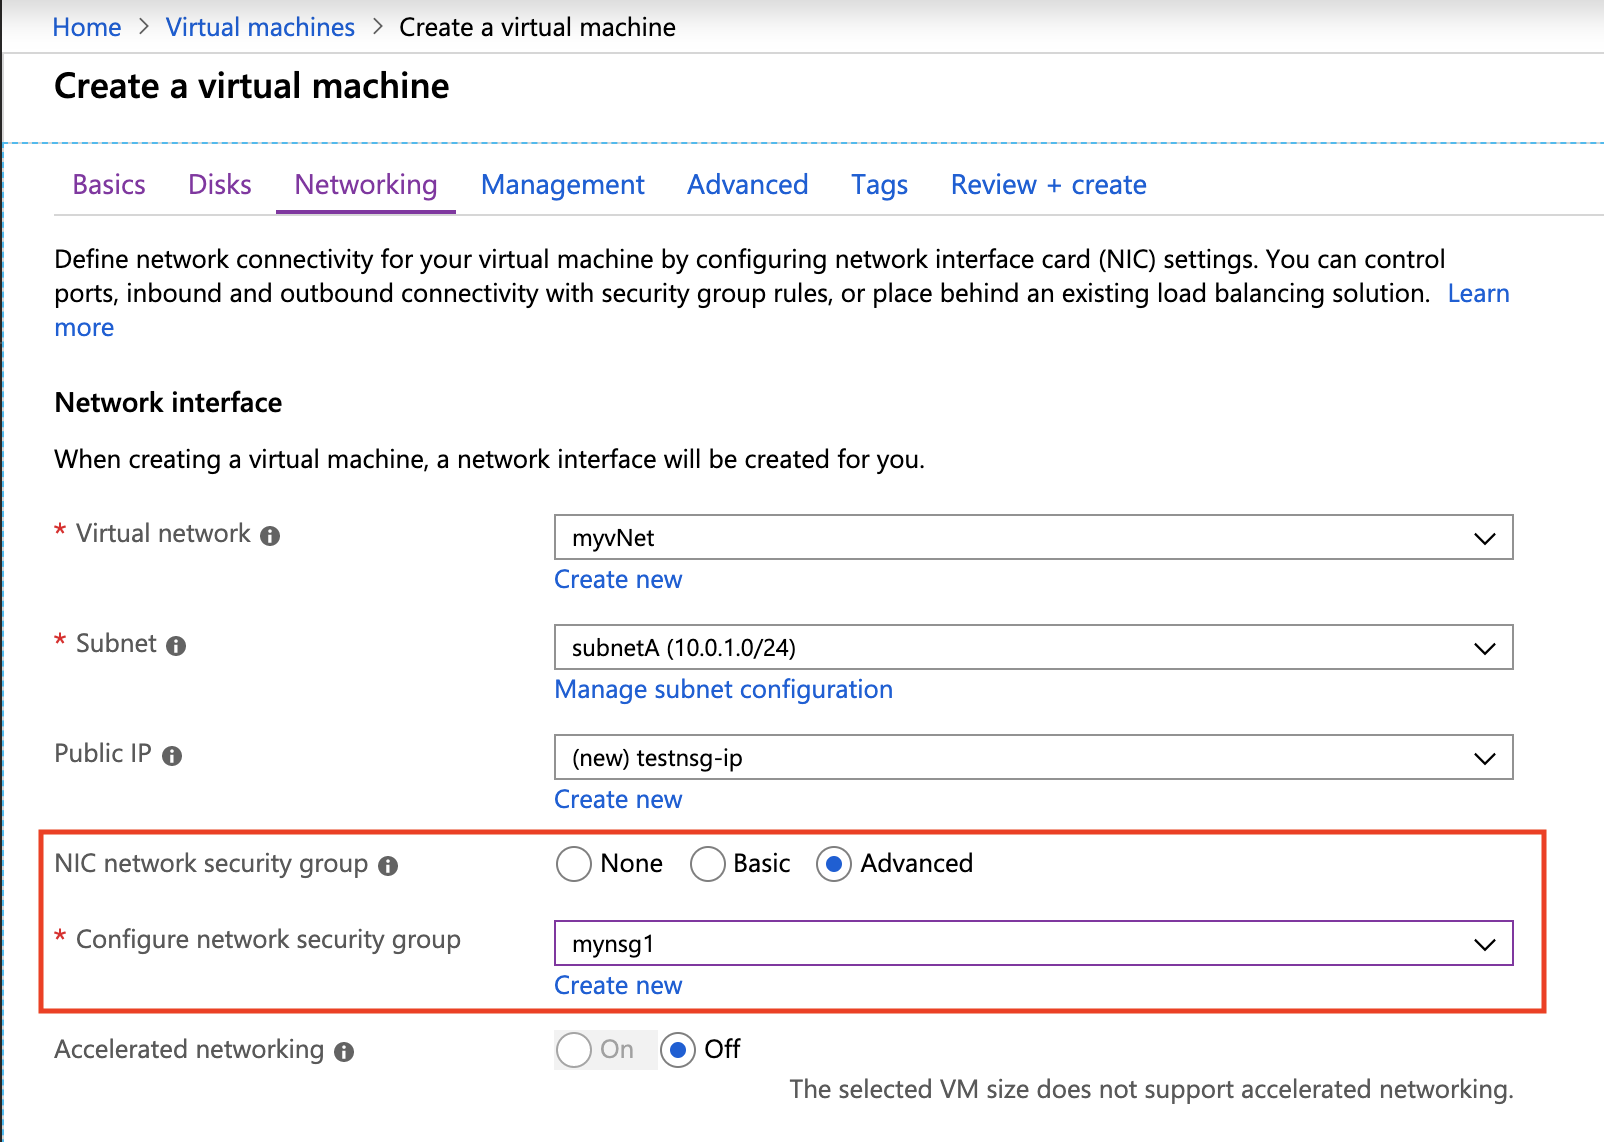Go to the Disks tab
Screen dimensions: 1604x1142
point(220,185)
